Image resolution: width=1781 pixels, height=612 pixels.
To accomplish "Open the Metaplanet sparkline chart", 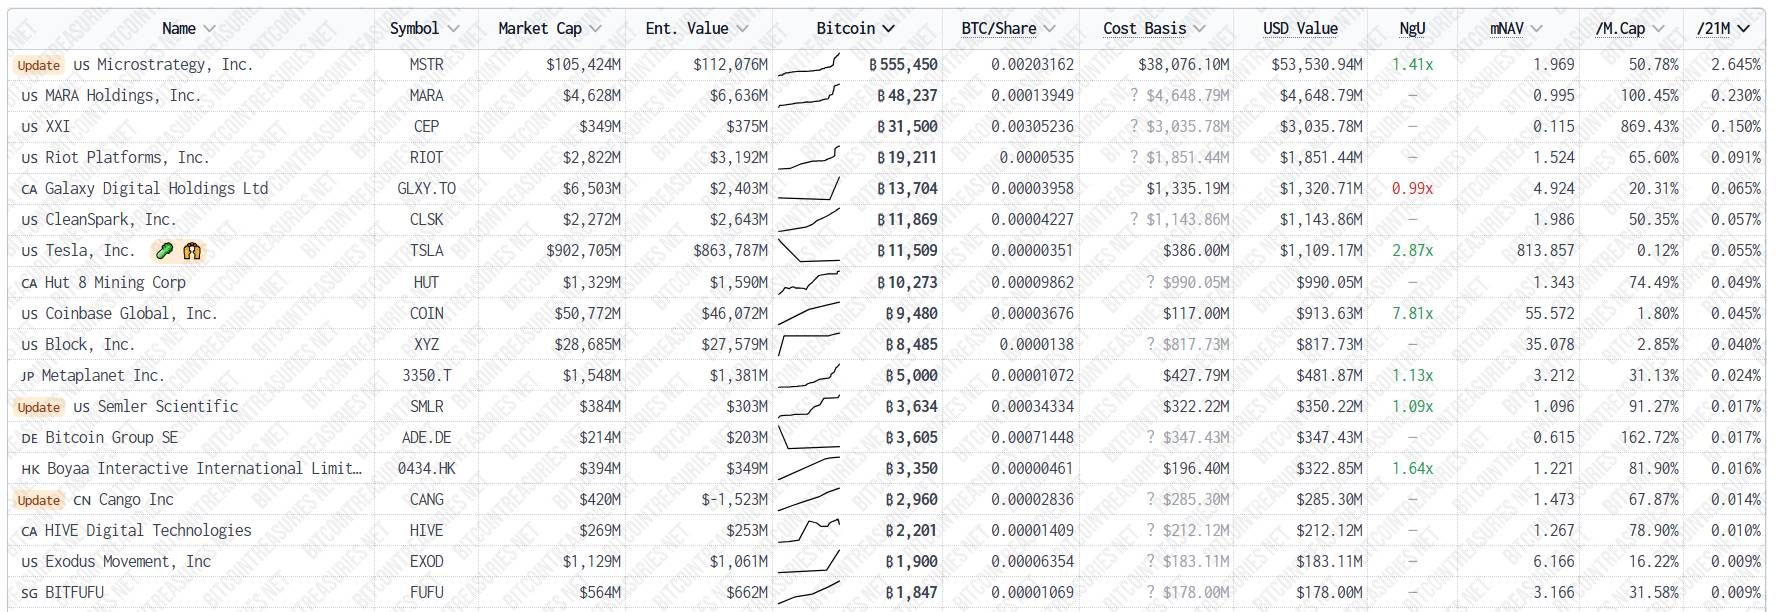I will [x=809, y=376].
